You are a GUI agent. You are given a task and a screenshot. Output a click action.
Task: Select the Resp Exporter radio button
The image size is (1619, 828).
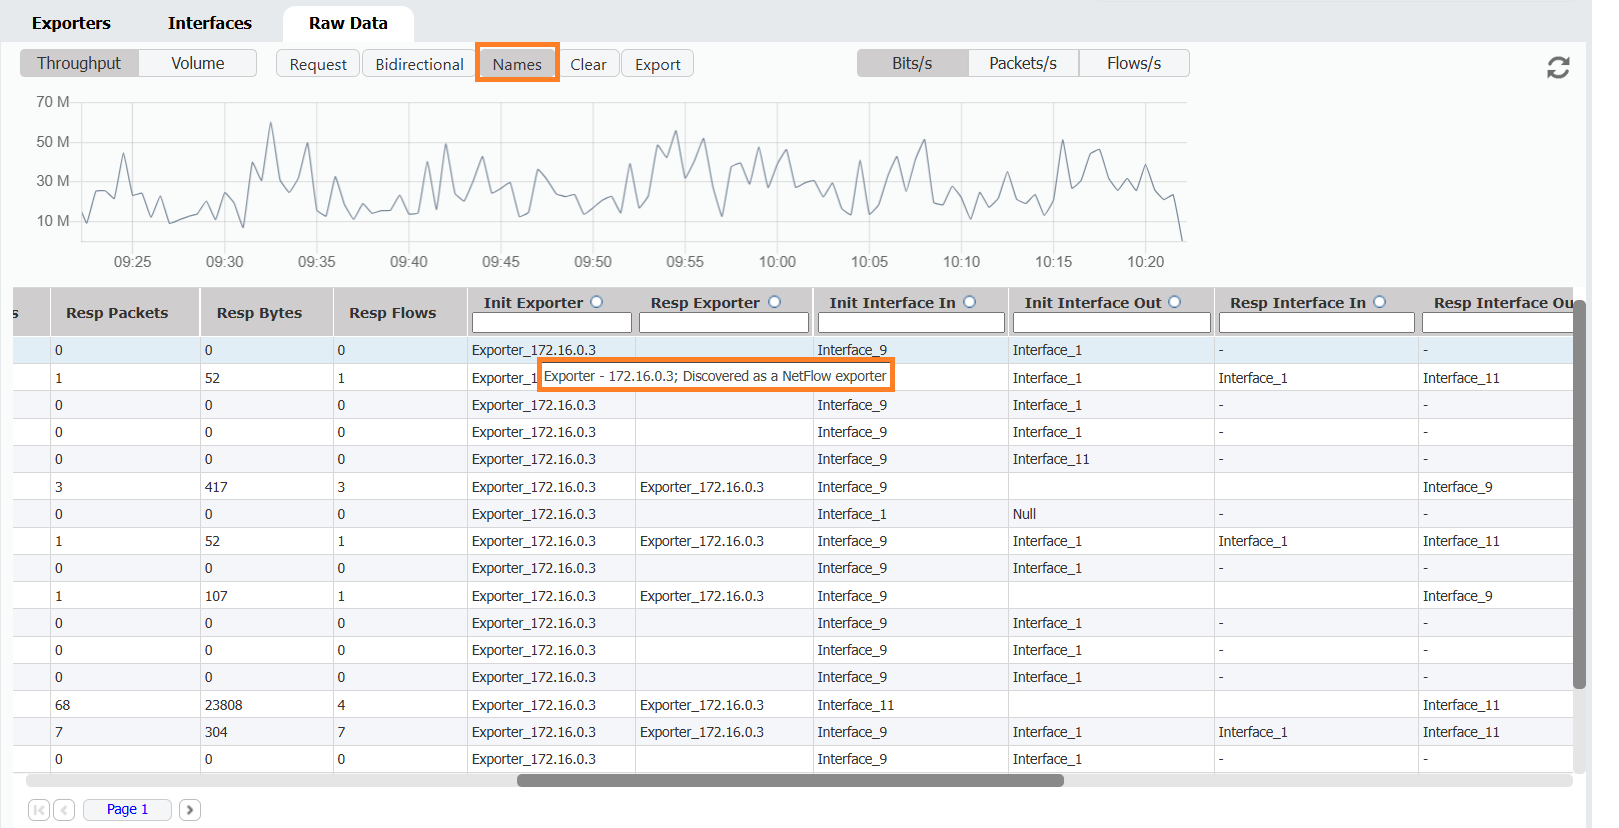click(774, 302)
